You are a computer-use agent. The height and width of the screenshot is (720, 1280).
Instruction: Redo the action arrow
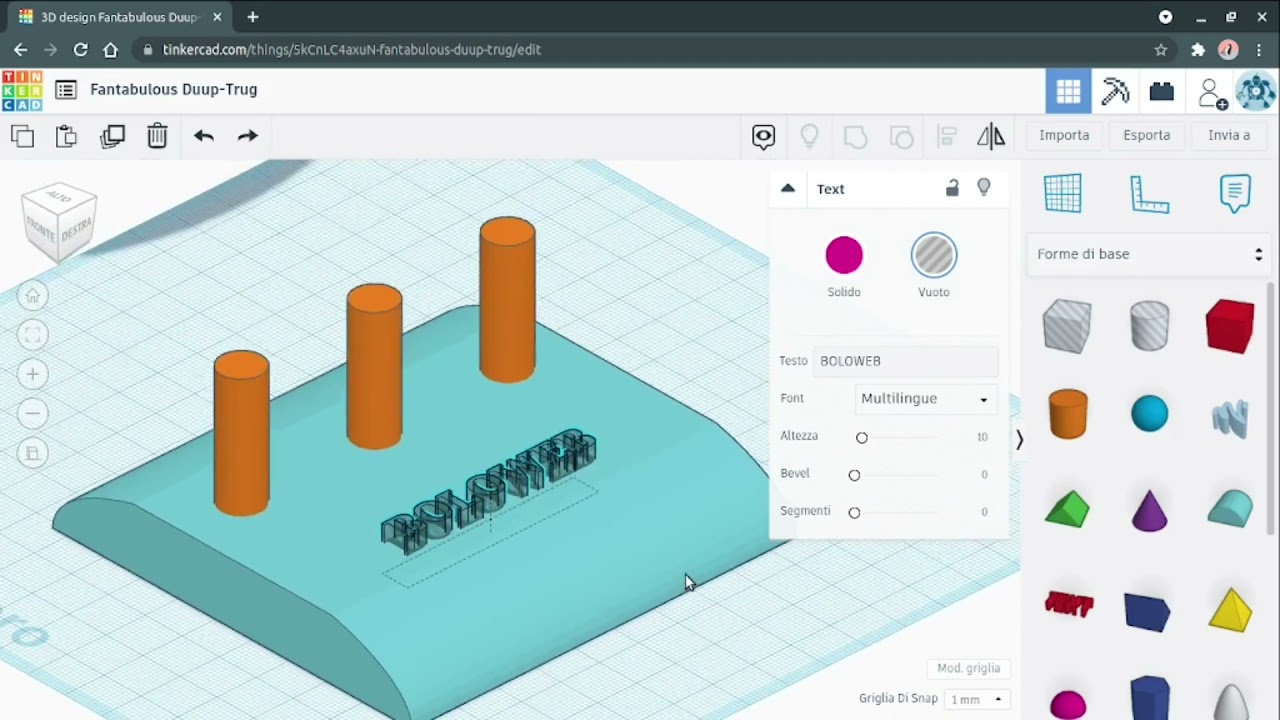click(x=248, y=136)
